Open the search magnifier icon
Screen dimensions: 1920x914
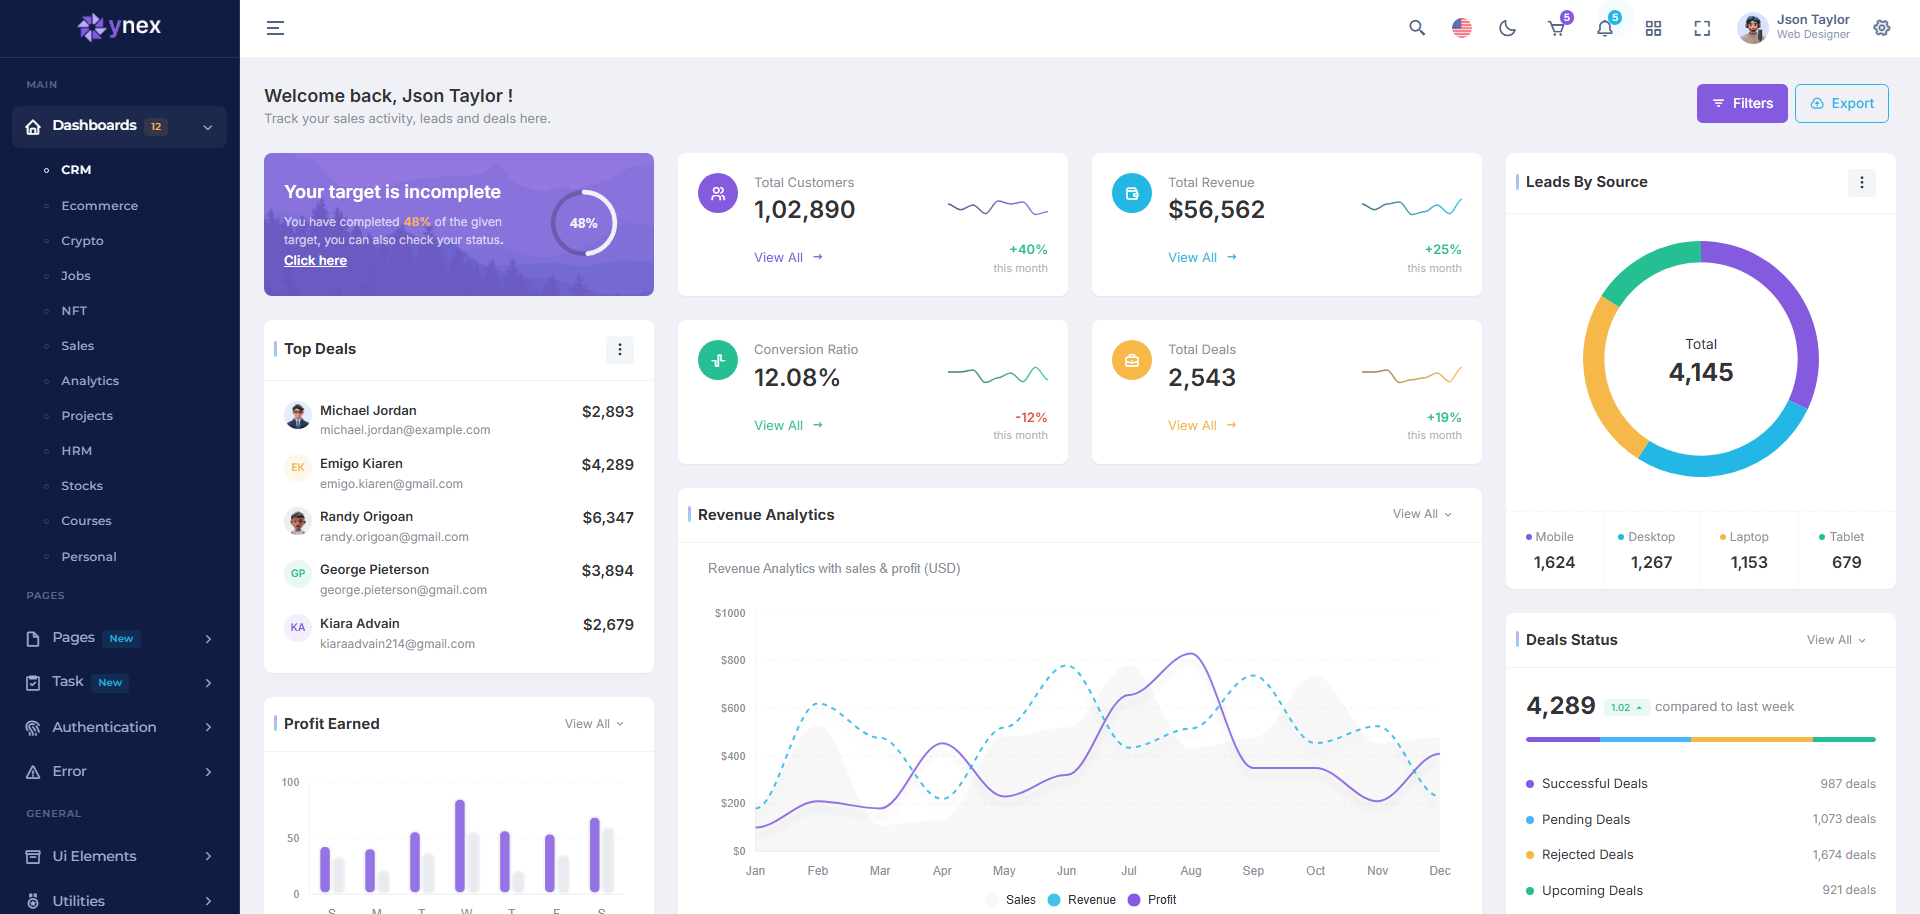1417,28
